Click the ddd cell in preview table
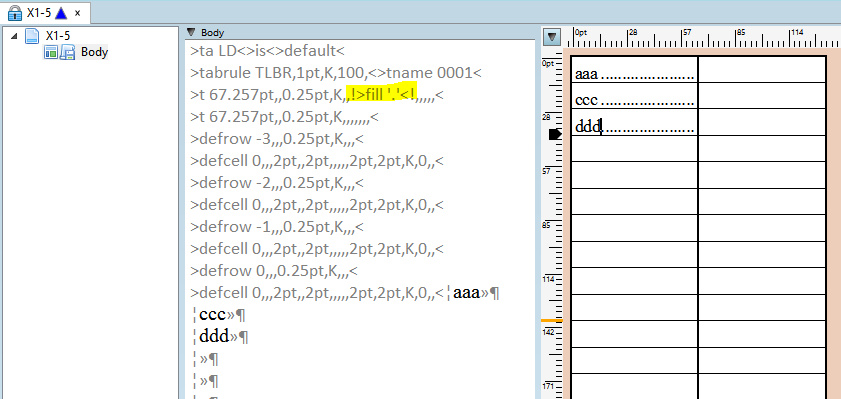 (x=634, y=122)
